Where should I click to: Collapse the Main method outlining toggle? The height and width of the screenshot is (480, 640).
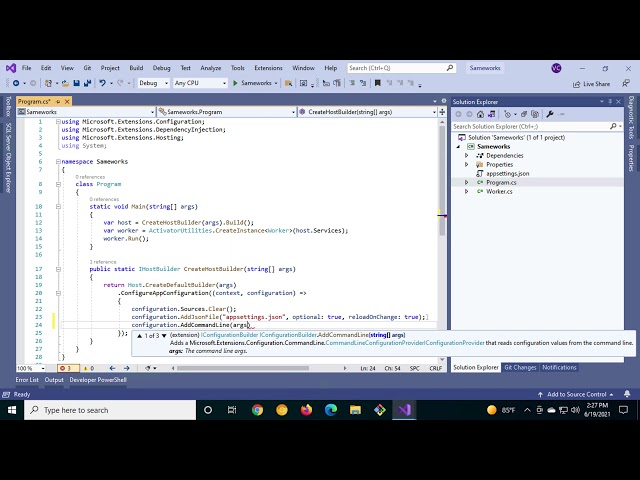pos(58,207)
